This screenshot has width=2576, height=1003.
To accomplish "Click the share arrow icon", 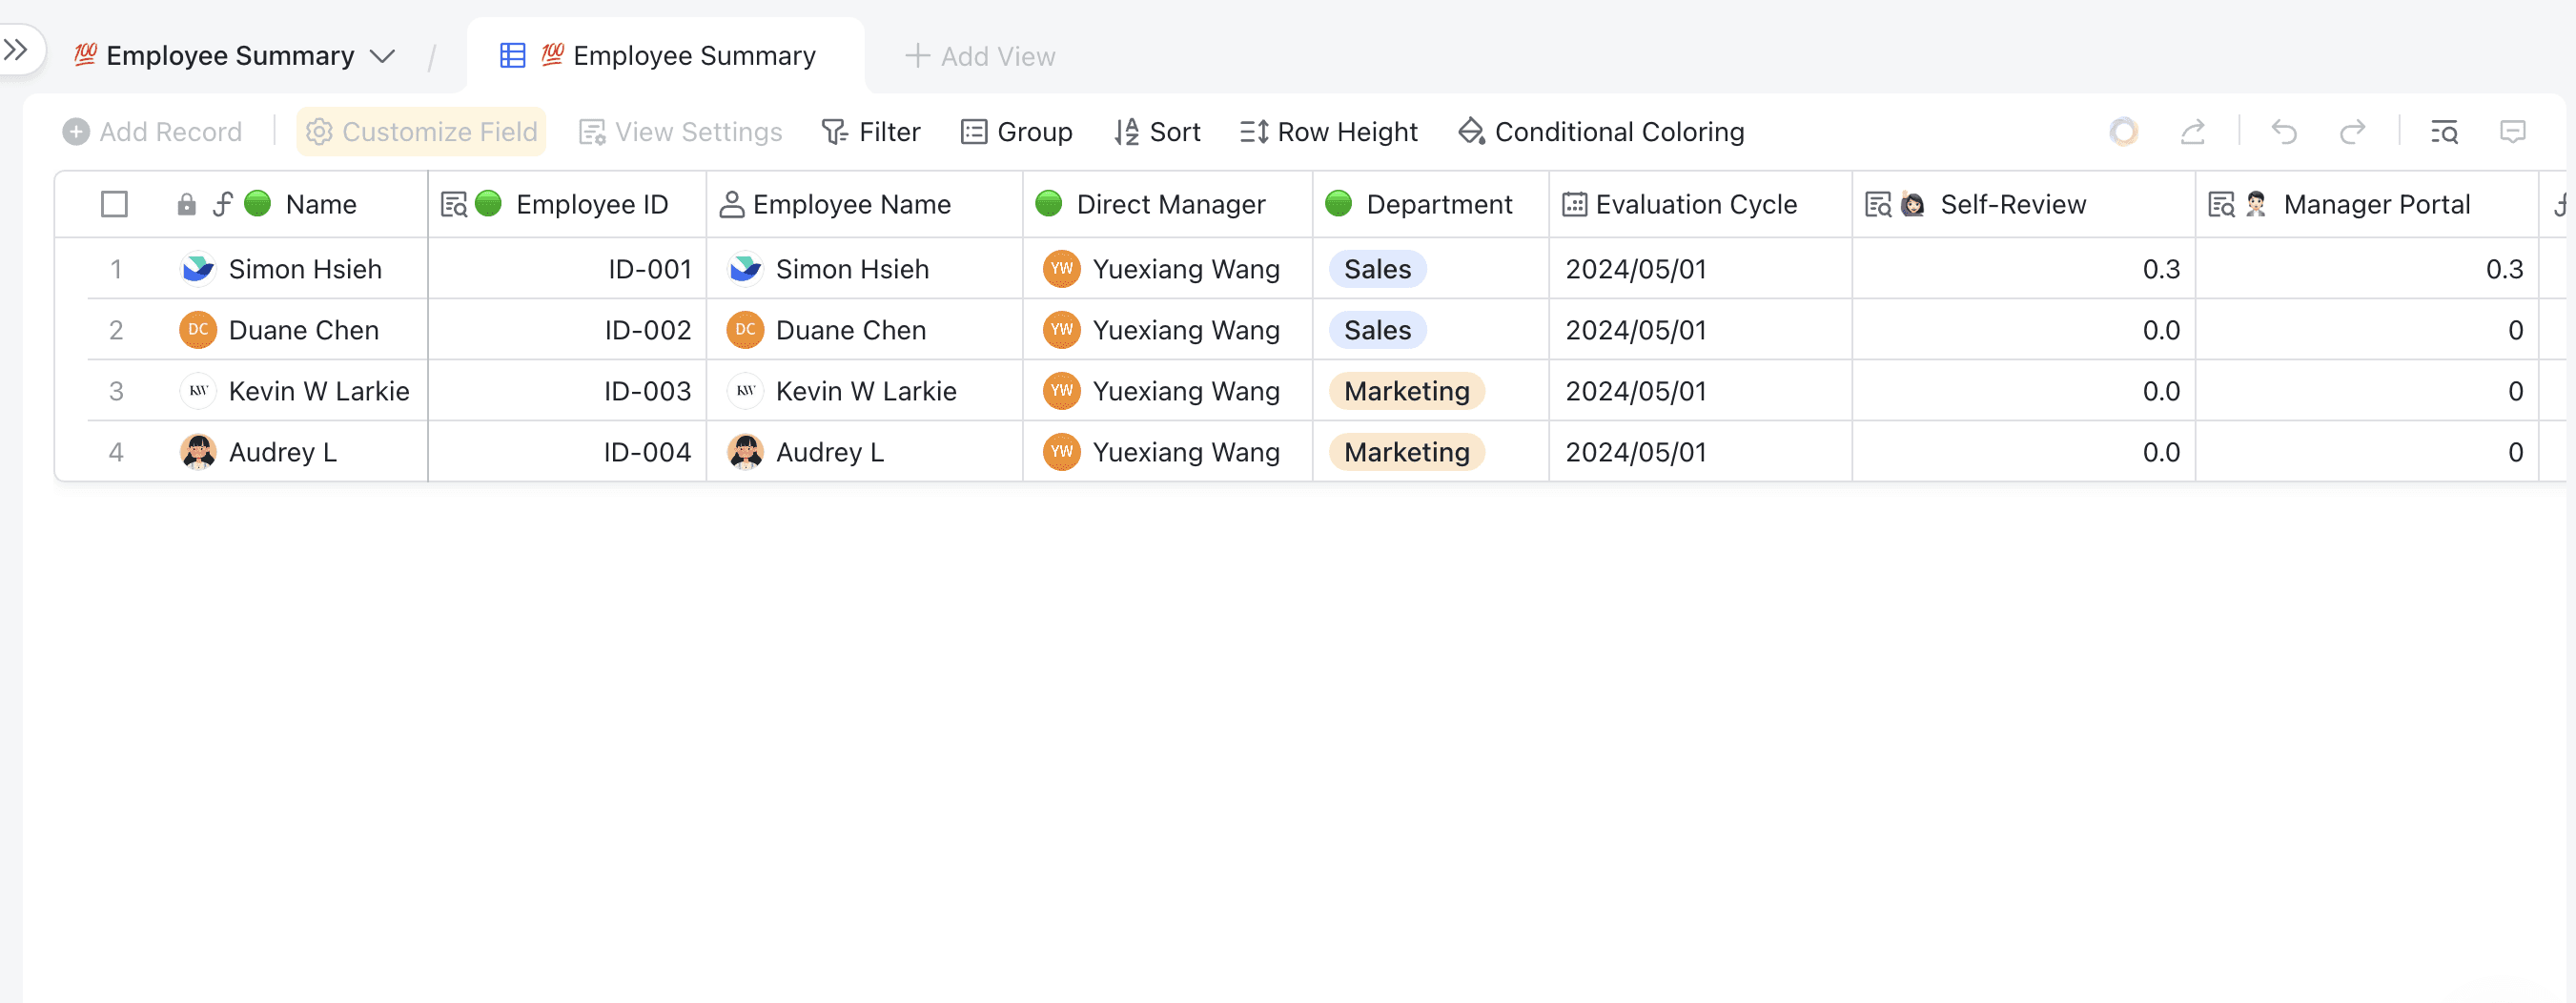I will [x=2193, y=132].
